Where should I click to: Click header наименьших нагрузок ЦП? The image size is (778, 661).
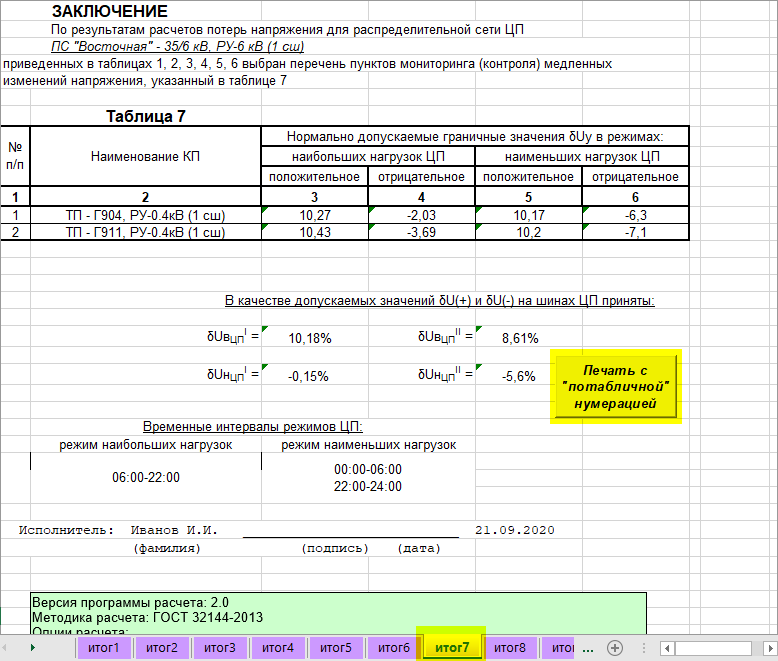click(x=582, y=157)
